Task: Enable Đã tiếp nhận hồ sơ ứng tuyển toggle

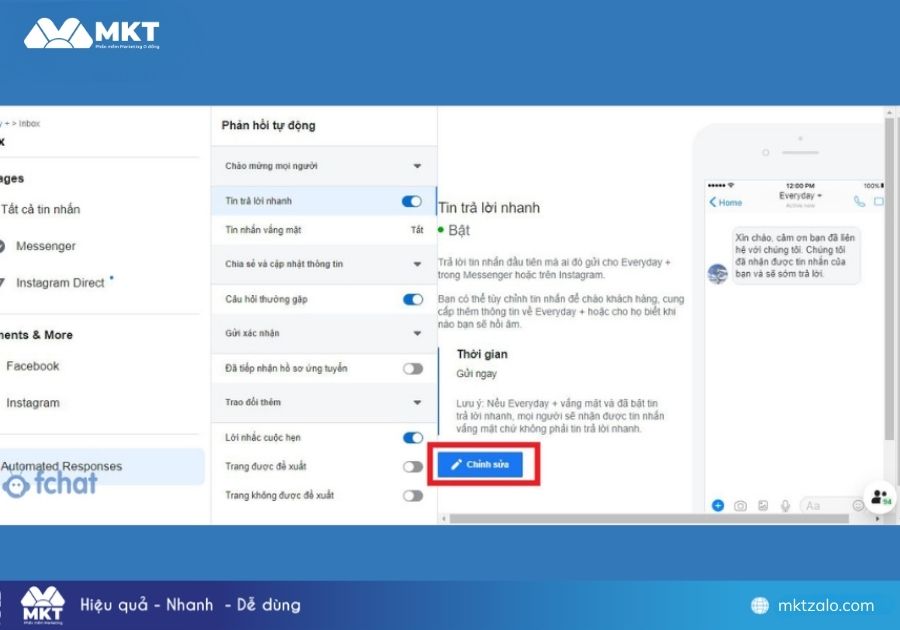Action: click(x=412, y=368)
